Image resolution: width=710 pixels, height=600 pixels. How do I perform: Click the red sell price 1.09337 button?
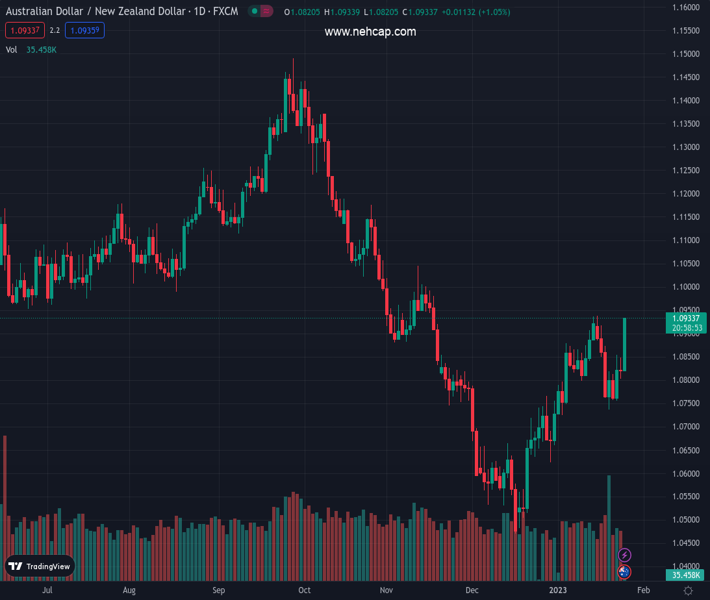[x=24, y=30]
